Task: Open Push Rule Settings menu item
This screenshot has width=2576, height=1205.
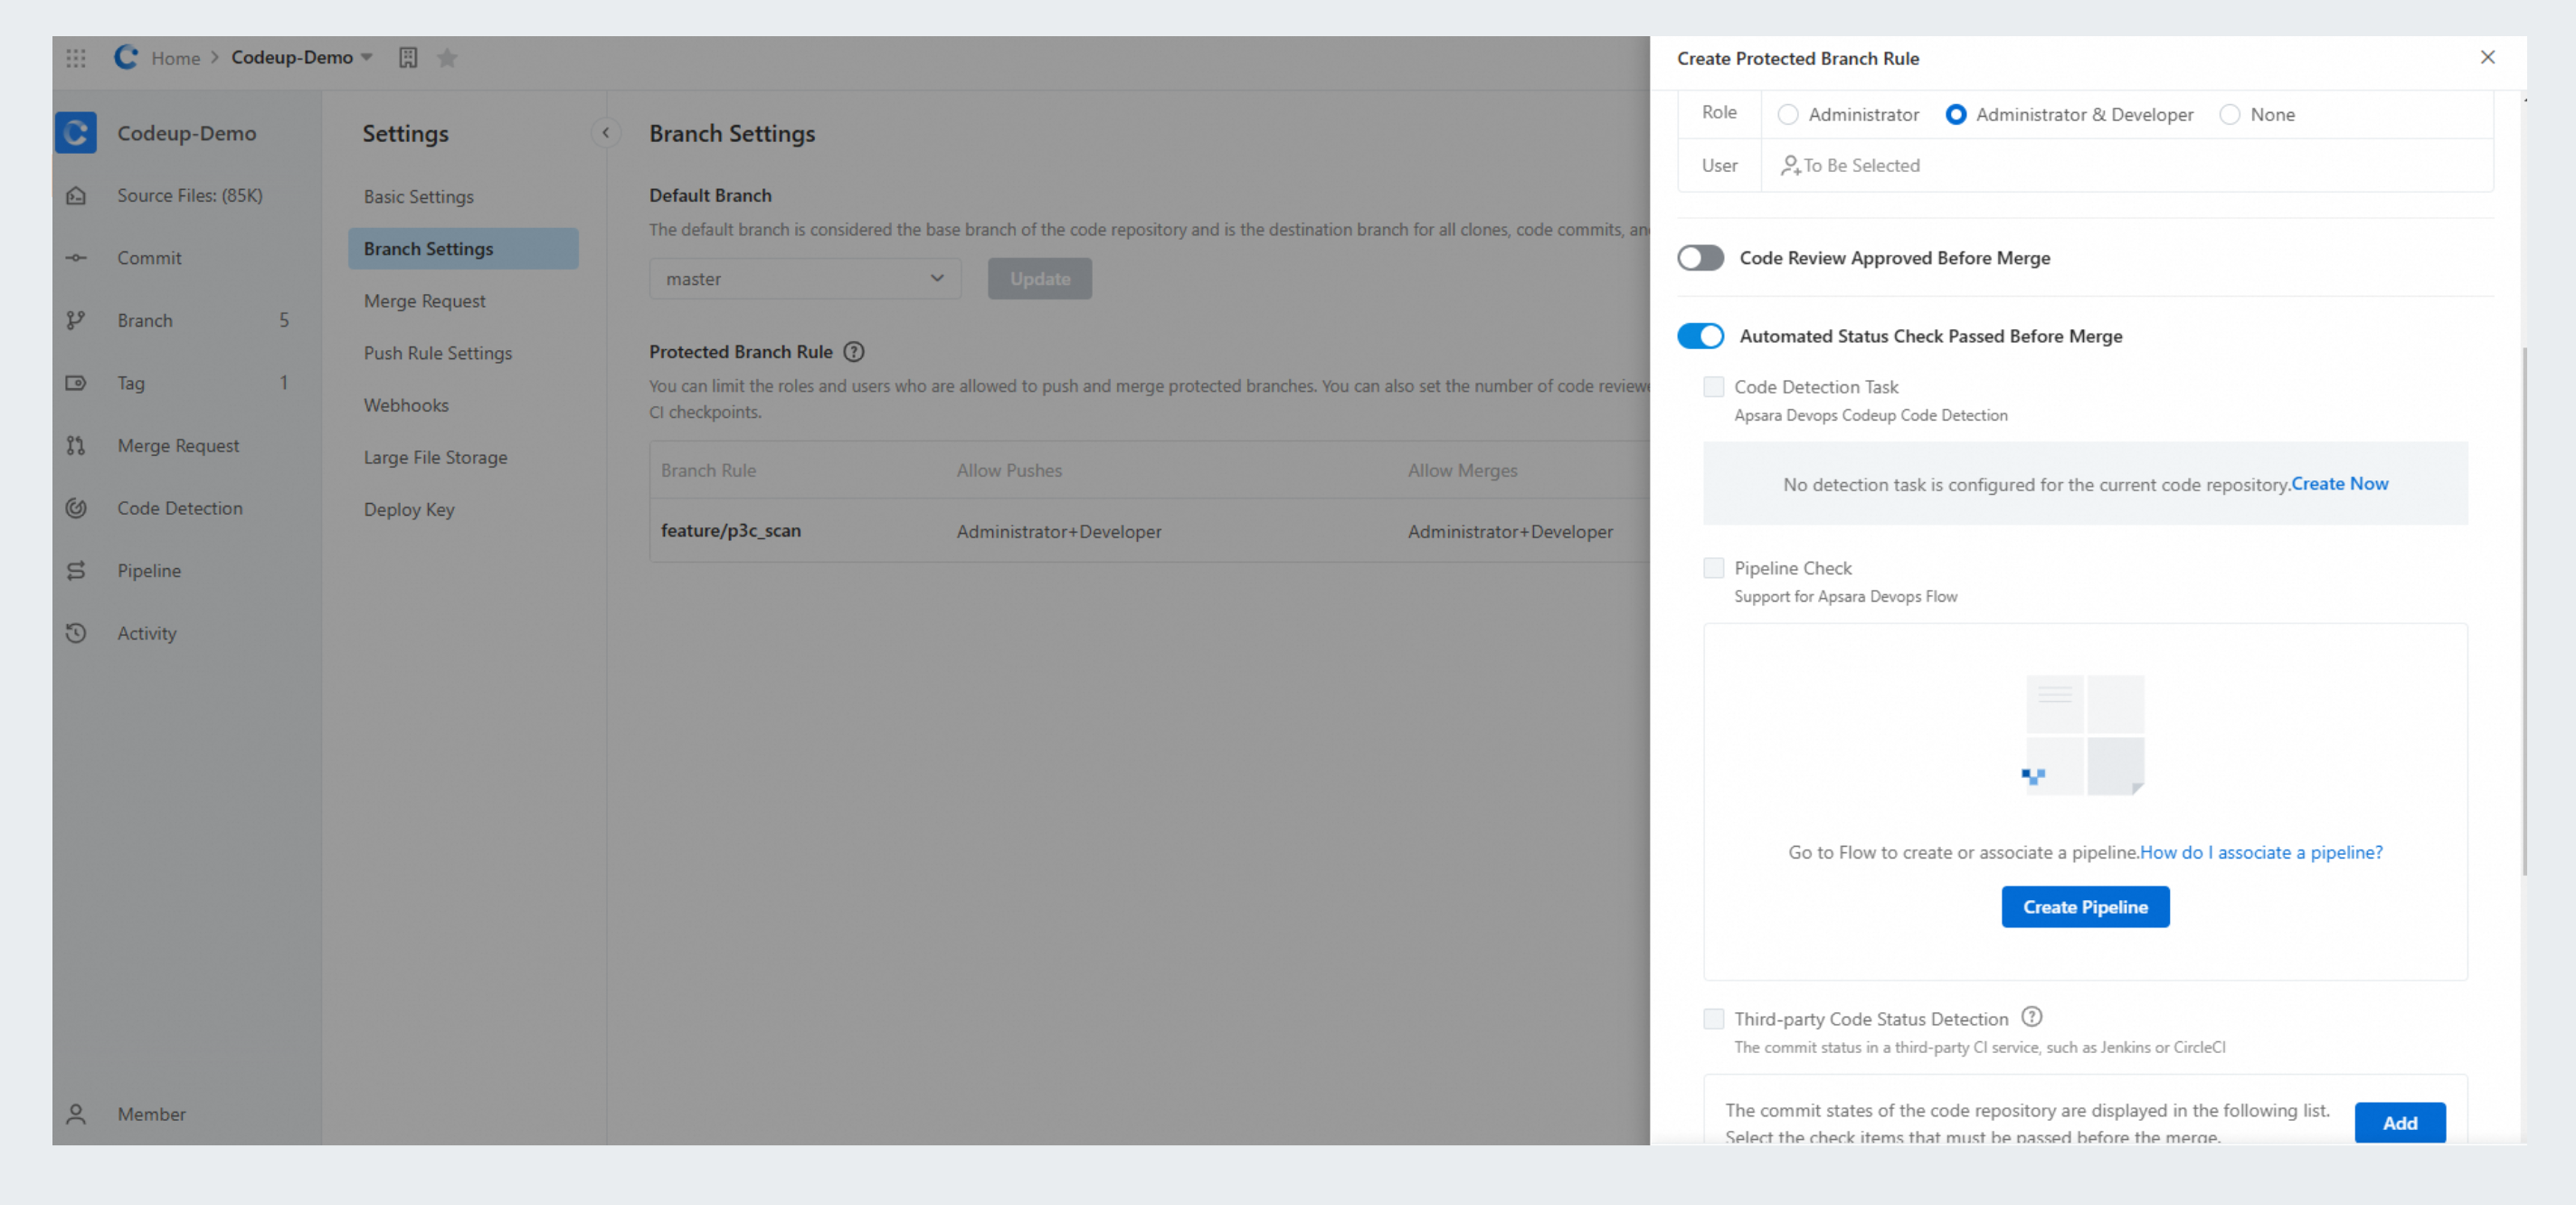Action: [x=437, y=353]
